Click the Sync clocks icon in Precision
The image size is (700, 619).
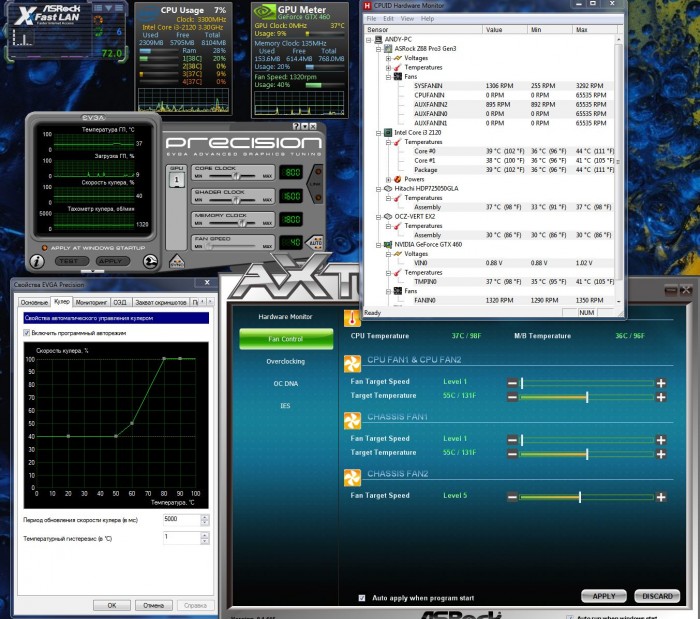tap(176, 262)
